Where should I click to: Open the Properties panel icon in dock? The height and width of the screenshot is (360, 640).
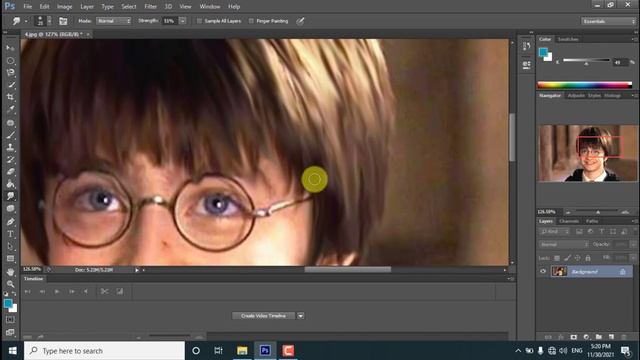[x=527, y=64]
